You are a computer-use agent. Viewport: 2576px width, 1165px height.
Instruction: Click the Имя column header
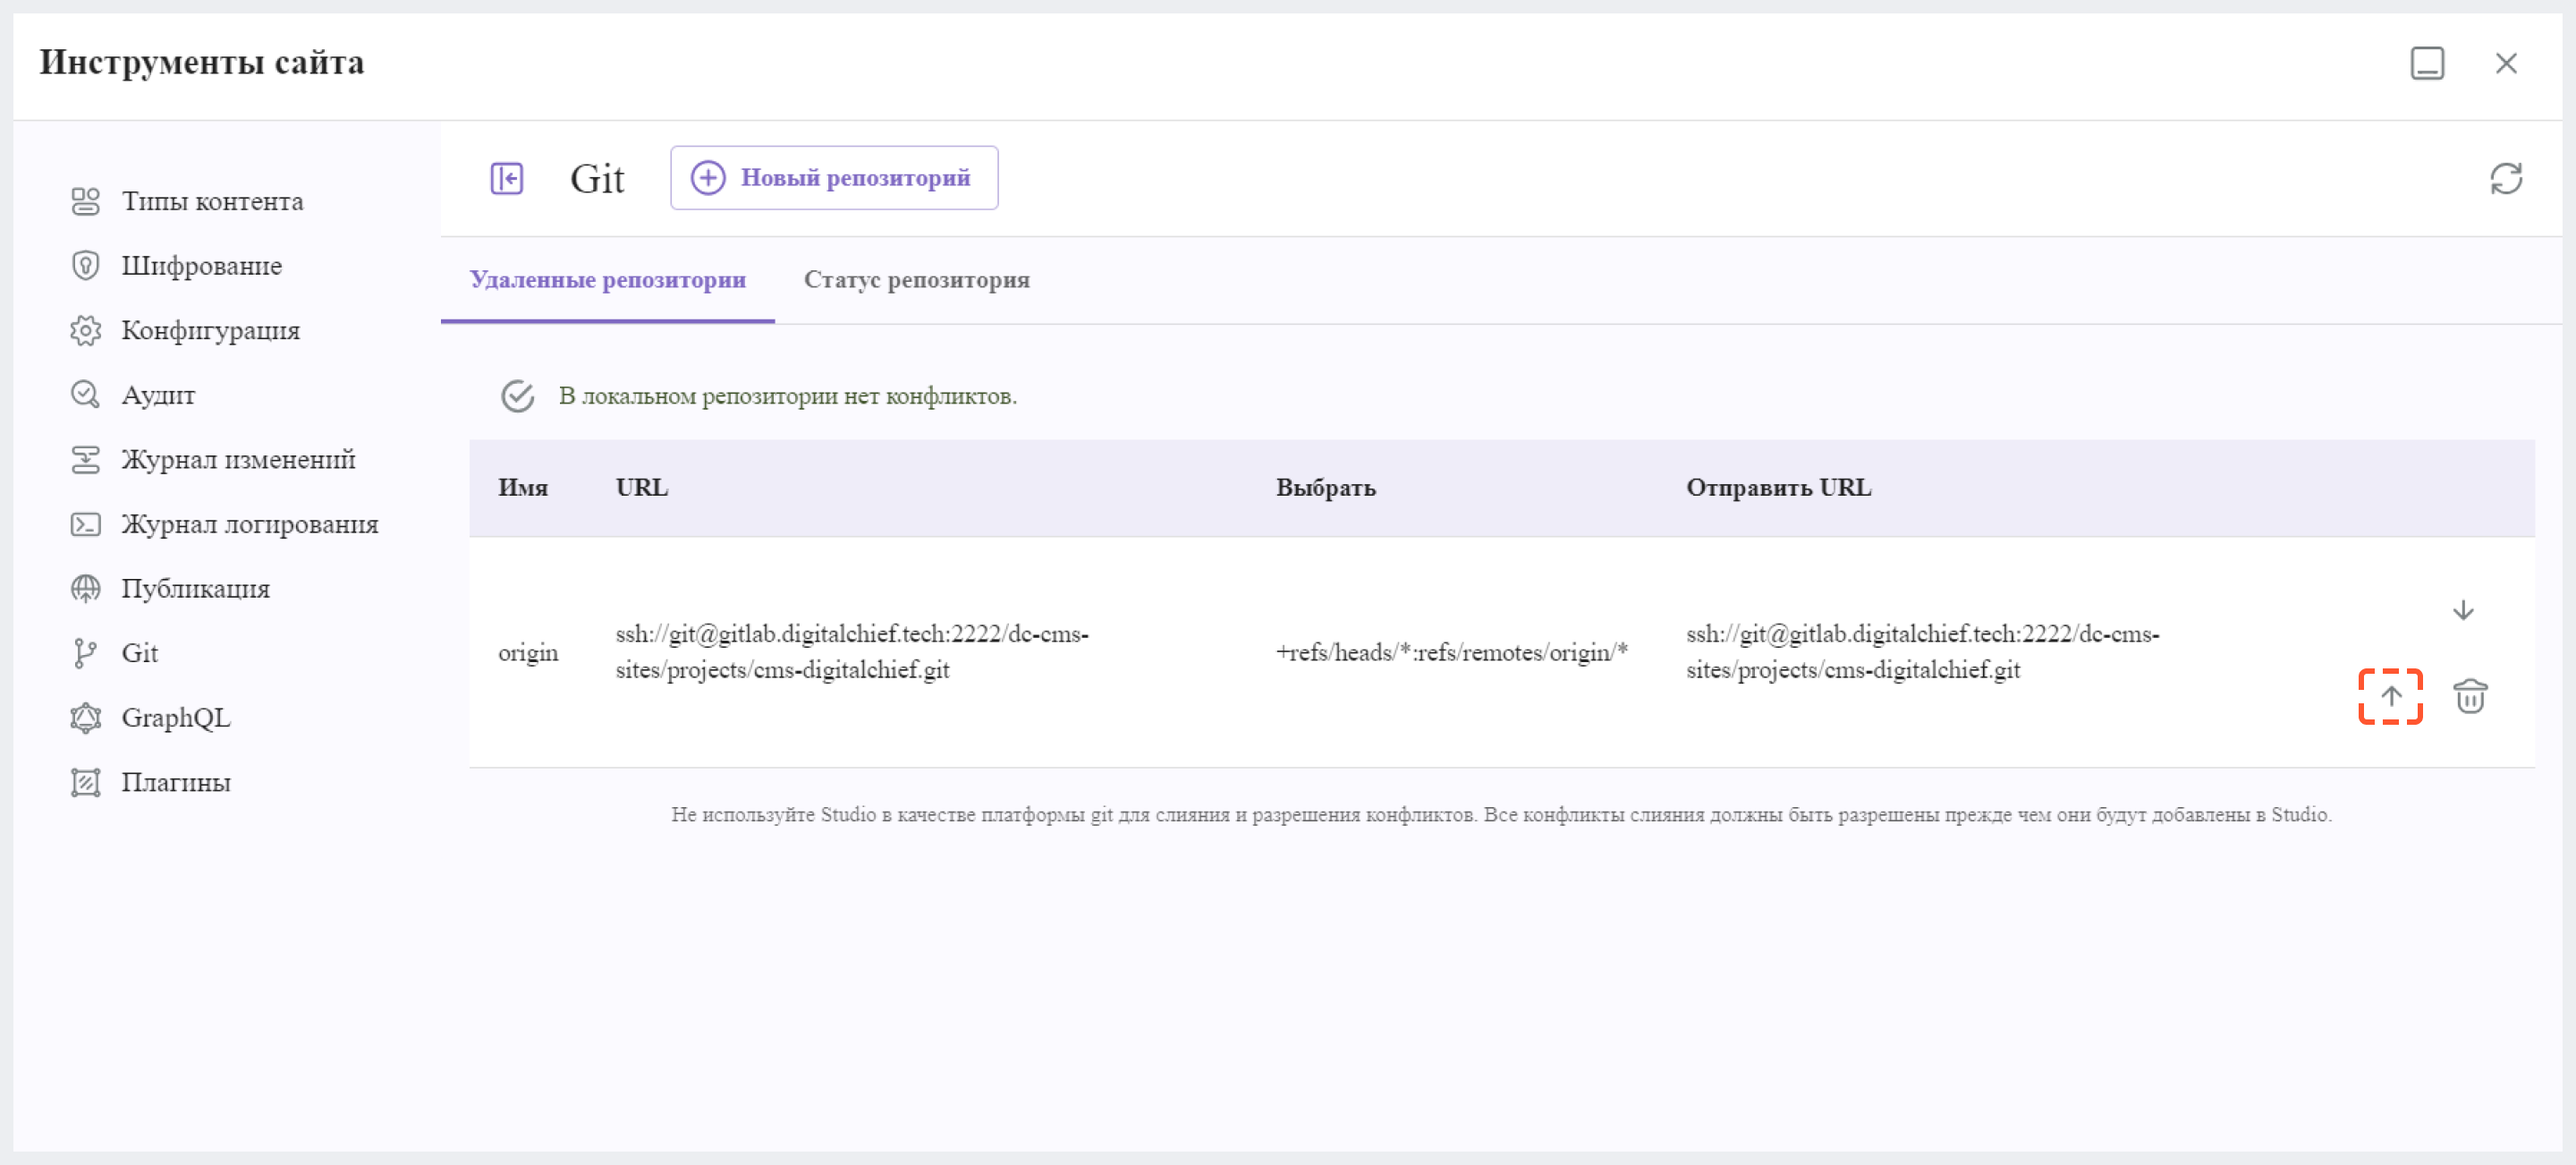coord(523,488)
